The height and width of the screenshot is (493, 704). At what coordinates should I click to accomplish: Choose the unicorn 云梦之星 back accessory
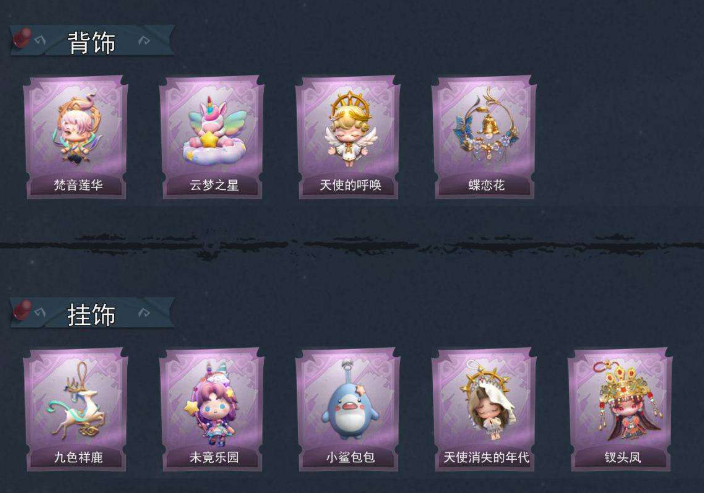coord(212,137)
